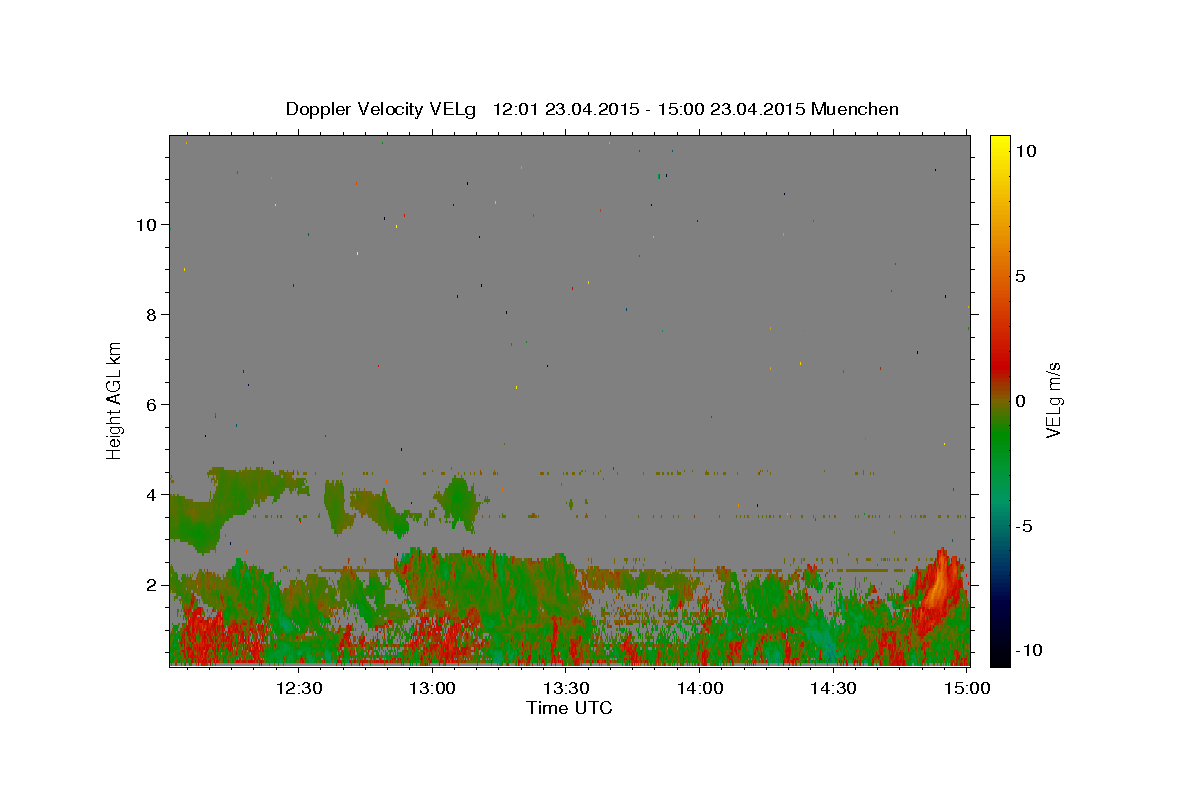Click the colorbar tick label 0
The width and height of the screenshot is (1200, 800).
pos(1020,401)
